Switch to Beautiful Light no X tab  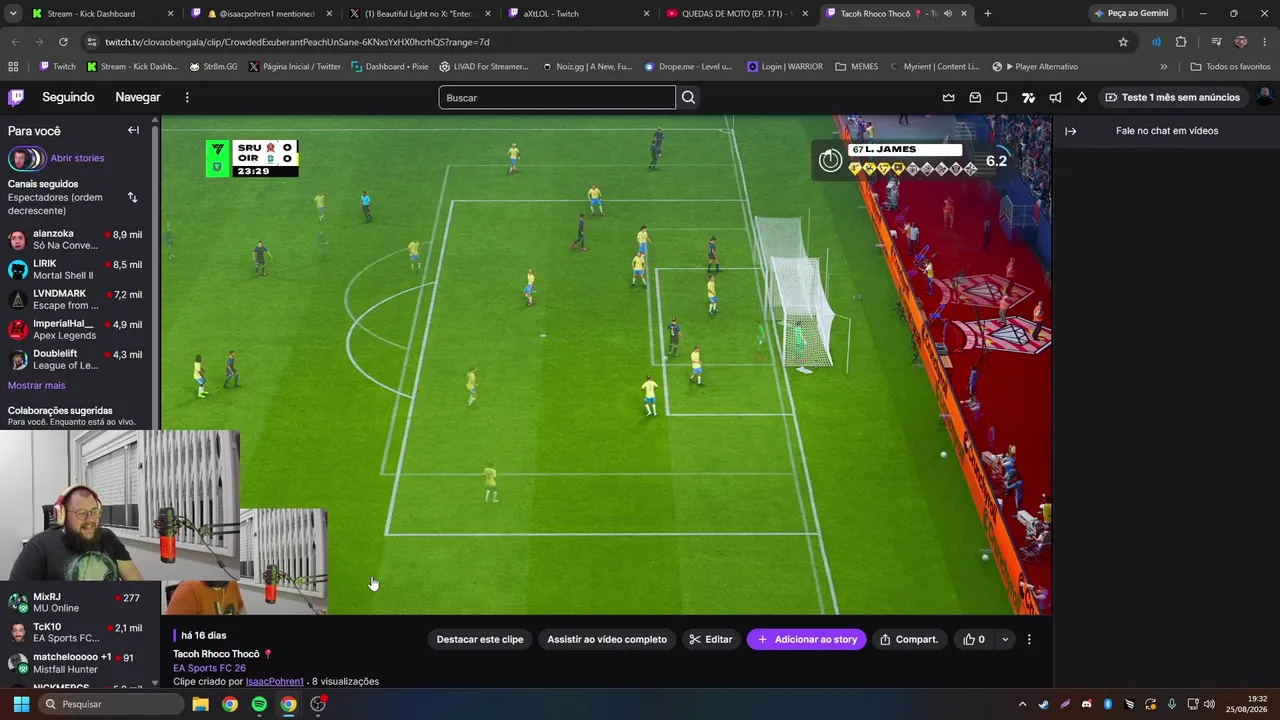420,14
